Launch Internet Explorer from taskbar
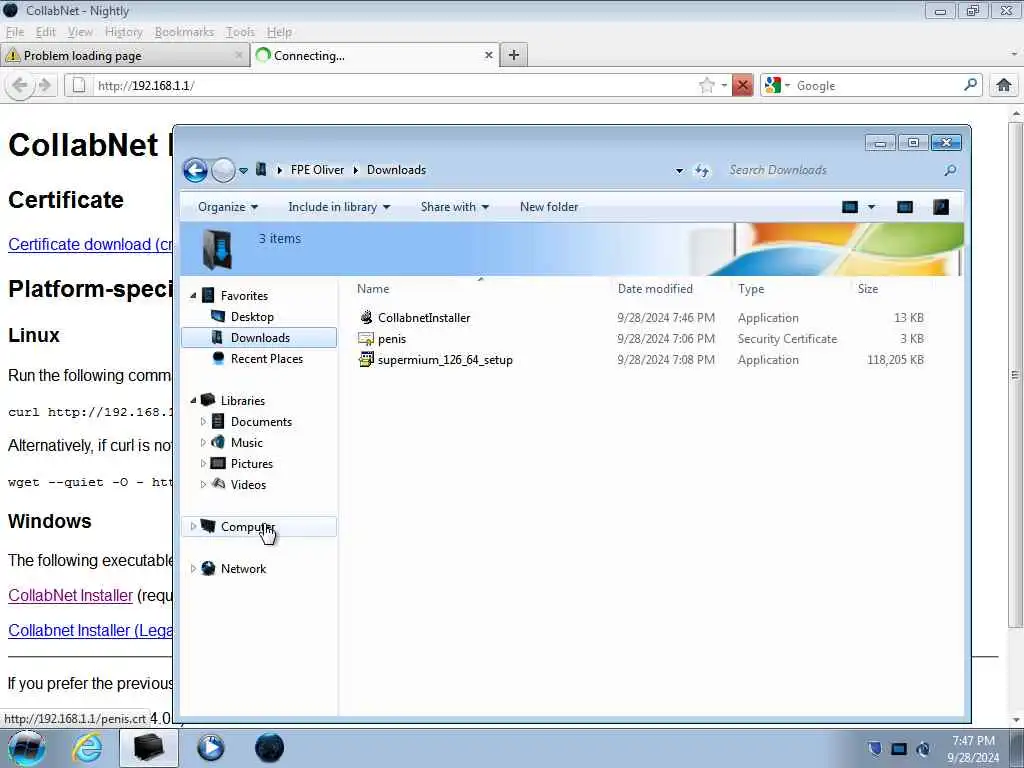The image size is (1024, 768). tap(87, 748)
